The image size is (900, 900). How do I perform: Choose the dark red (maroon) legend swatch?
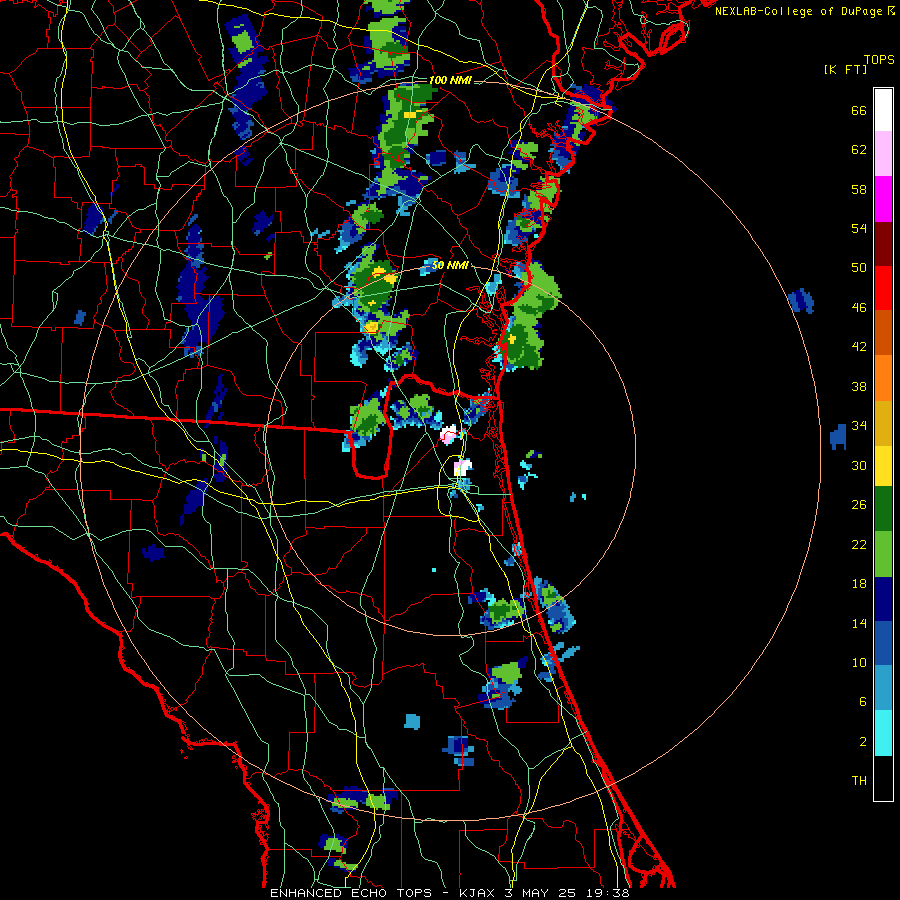pos(883,243)
